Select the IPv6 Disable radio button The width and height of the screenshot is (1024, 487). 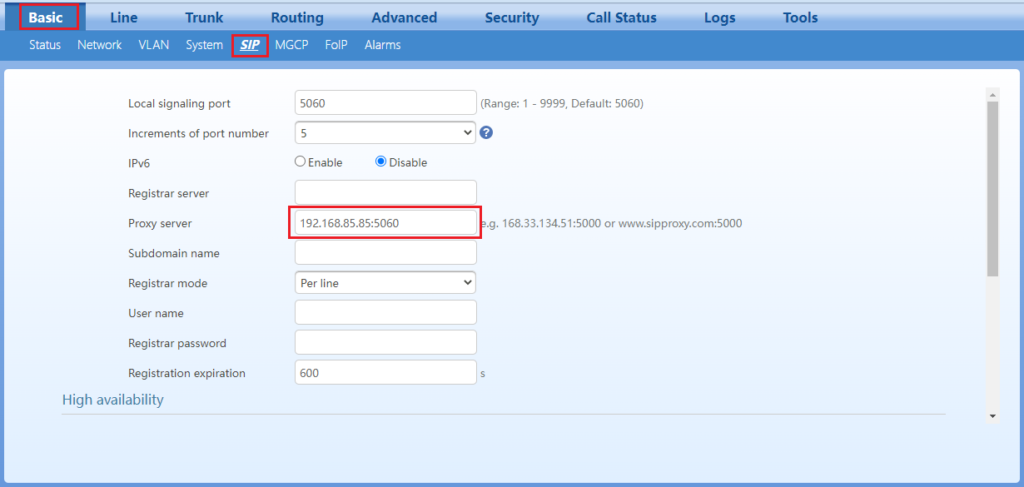[381, 162]
